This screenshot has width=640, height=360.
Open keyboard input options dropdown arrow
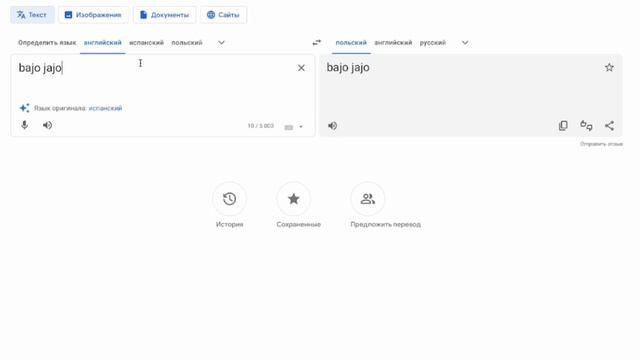click(x=301, y=127)
